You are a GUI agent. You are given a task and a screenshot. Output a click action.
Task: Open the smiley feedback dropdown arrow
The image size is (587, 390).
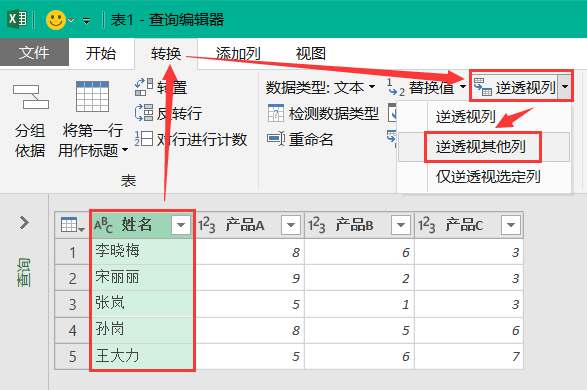point(71,20)
